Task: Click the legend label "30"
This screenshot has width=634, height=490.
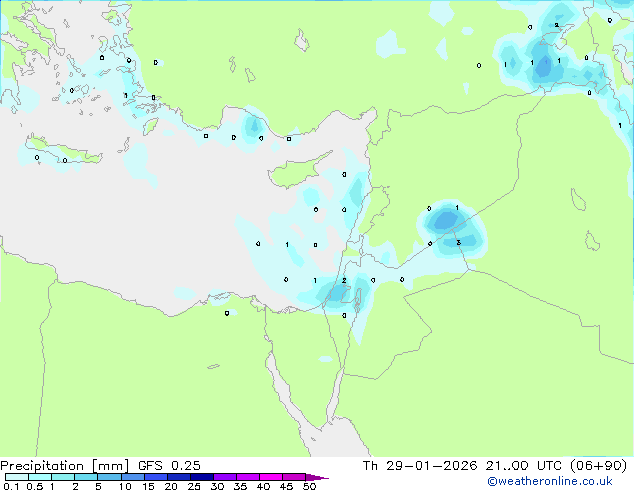Action: tap(217, 486)
